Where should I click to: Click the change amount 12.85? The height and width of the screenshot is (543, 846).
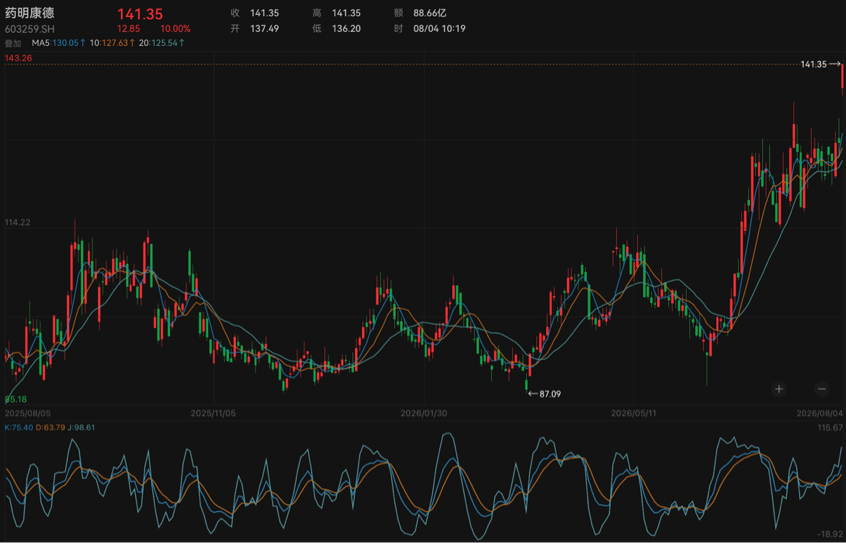128,29
